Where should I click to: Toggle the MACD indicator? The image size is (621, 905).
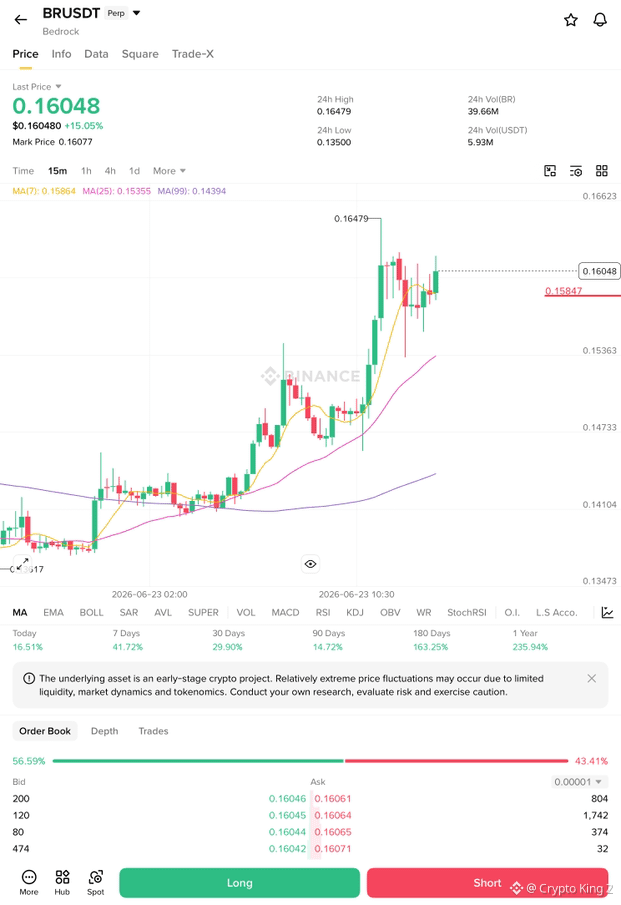tap(286, 612)
